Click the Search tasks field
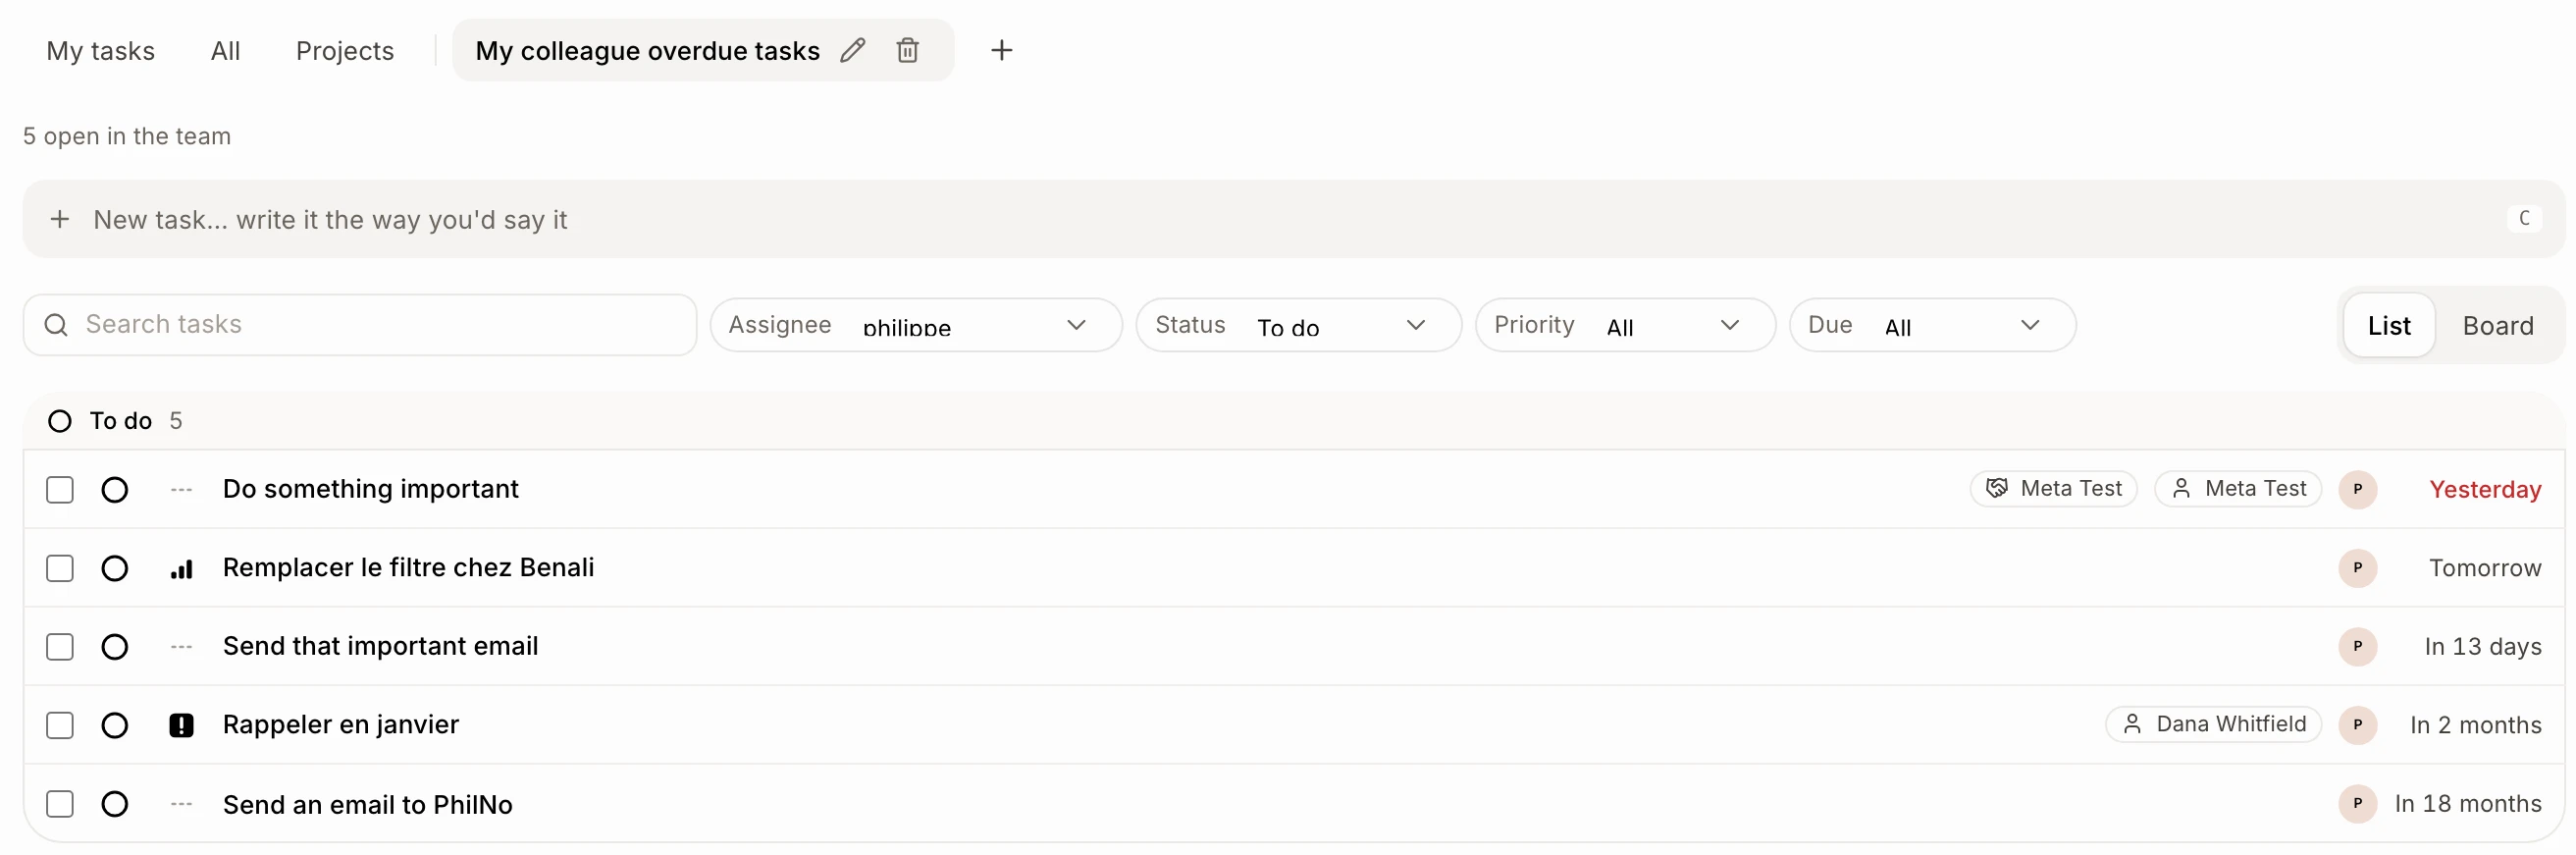Image resolution: width=2576 pixels, height=855 pixels. 360,325
